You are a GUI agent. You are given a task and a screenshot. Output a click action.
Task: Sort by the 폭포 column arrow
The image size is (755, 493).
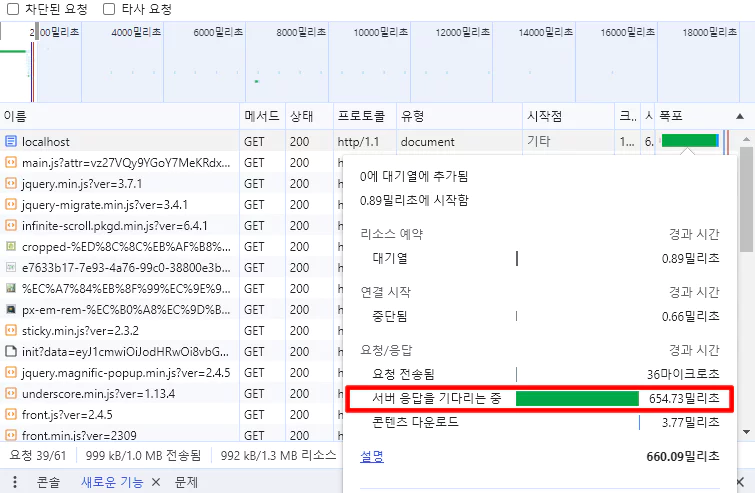tap(740, 116)
